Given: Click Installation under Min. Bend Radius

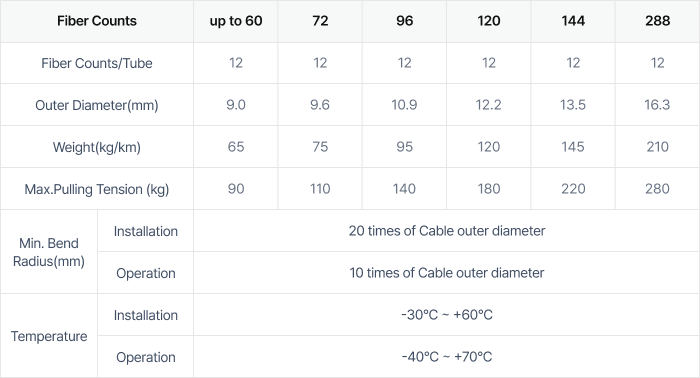Looking at the screenshot, I should (x=146, y=231).
